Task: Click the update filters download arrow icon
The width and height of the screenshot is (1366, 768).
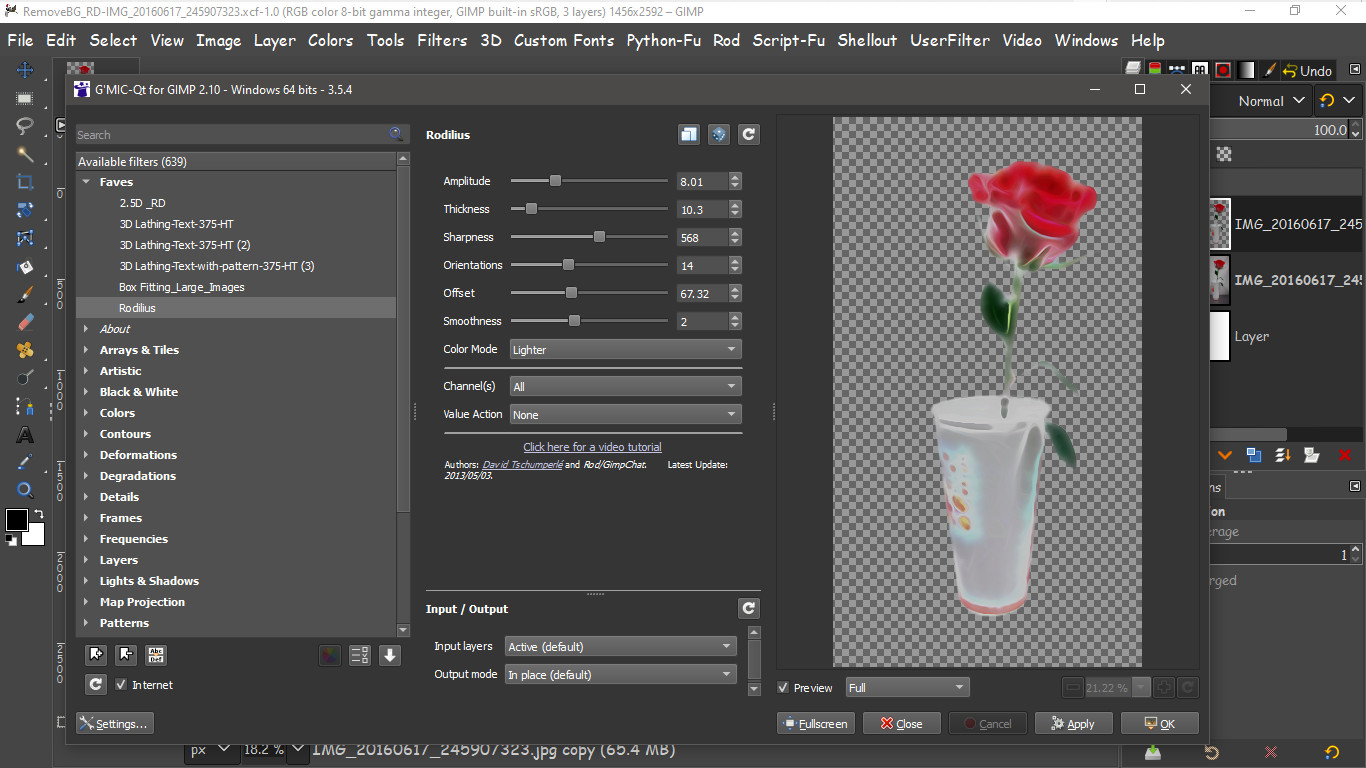Action: point(390,655)
